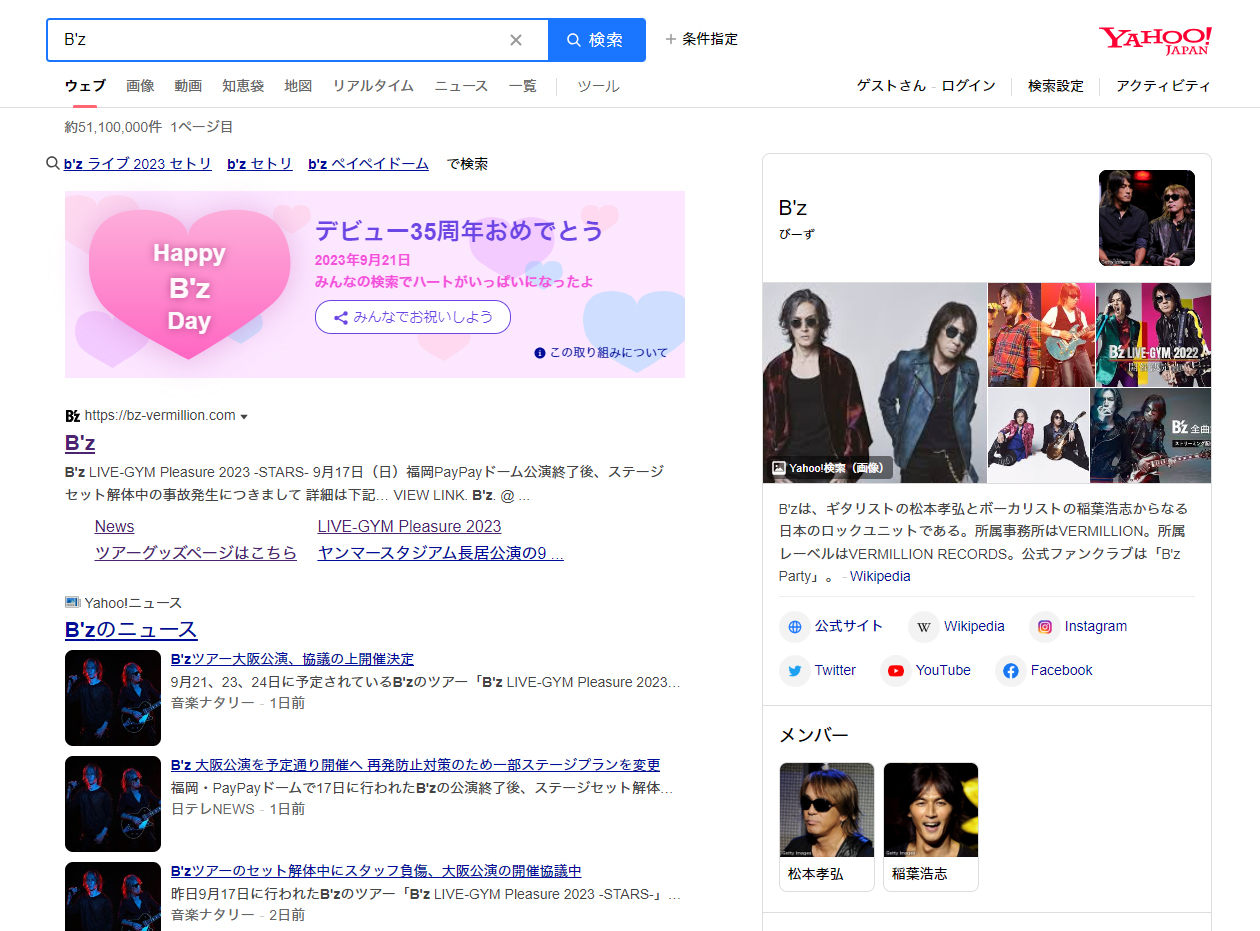The image size is (1260, 931).
Task: Open the stage guitarists image in panel grid
Action: coord(1041,334)
